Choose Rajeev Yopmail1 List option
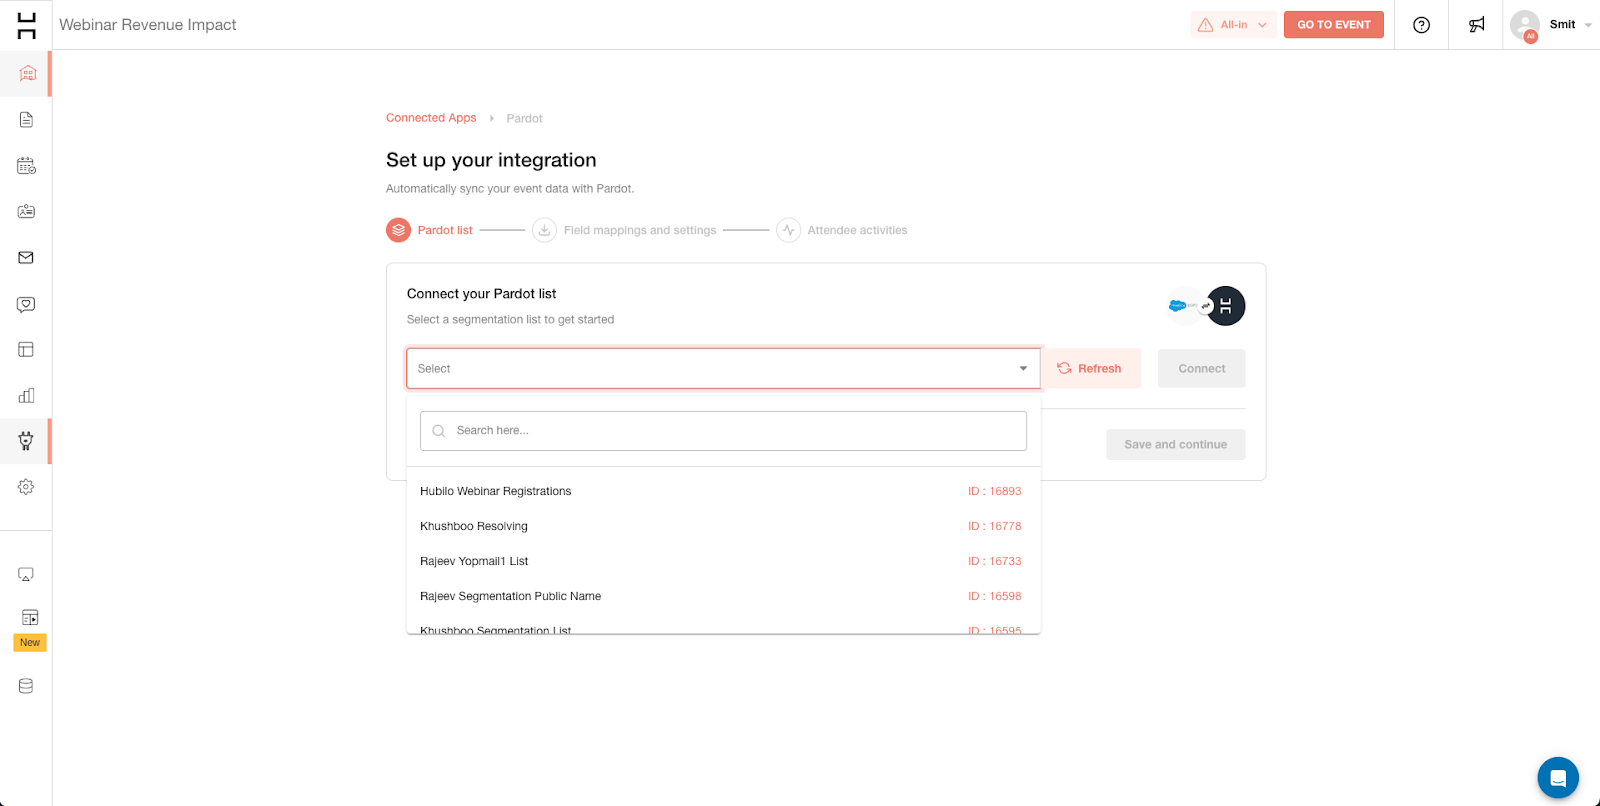Screen dimensions: 1600x806 [723, 561]
